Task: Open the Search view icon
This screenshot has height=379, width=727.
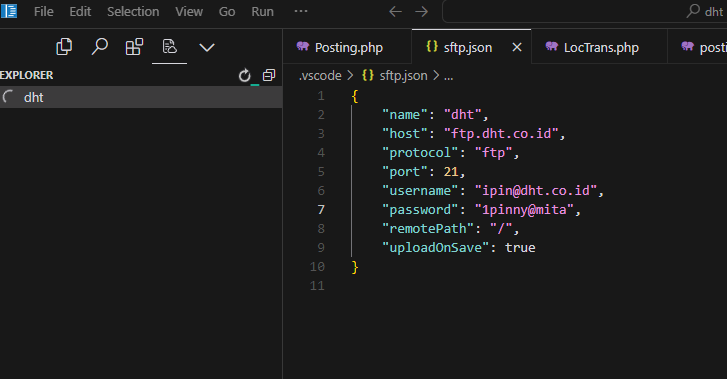Action: point(99,47)
